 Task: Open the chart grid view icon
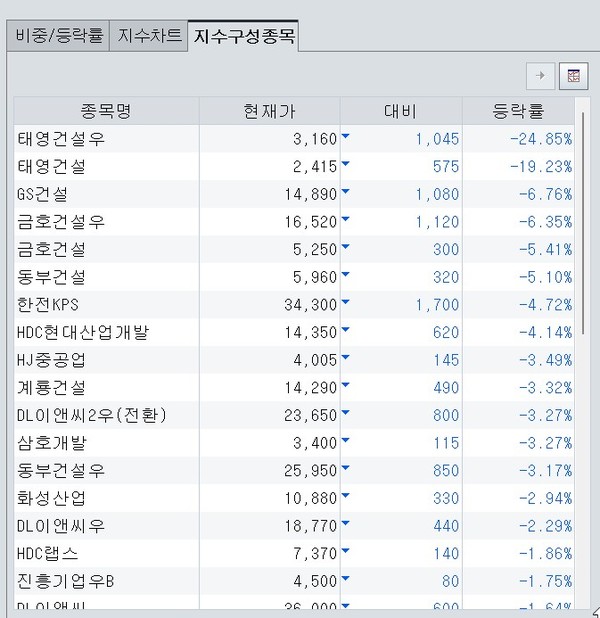(573, 75)
